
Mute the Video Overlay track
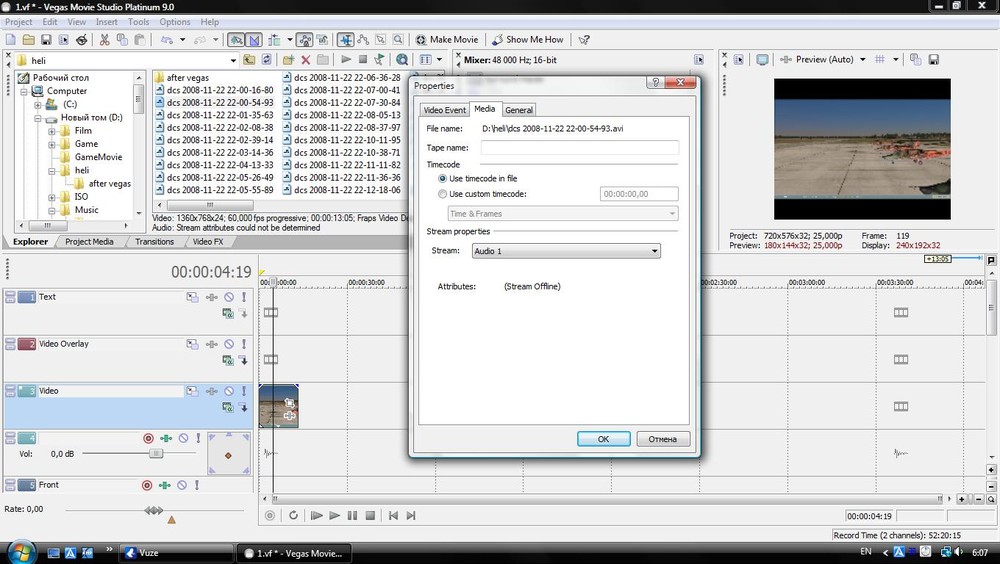pyautogui.click(x=228, y=344)
